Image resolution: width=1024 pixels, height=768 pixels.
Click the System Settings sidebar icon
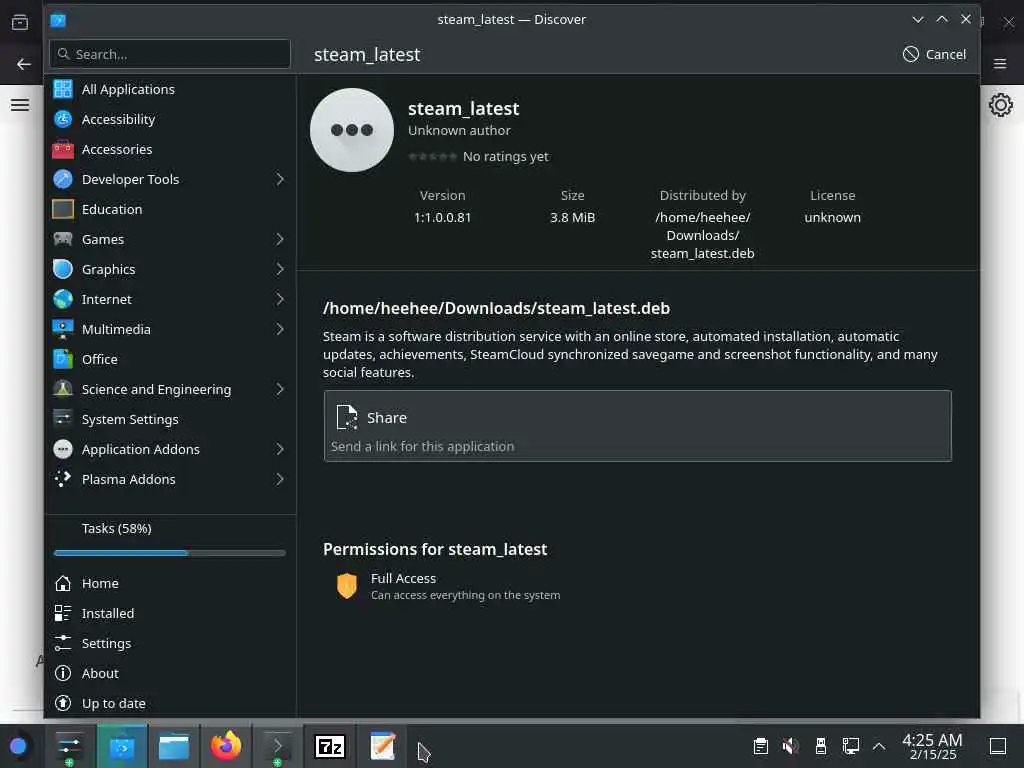63,419
